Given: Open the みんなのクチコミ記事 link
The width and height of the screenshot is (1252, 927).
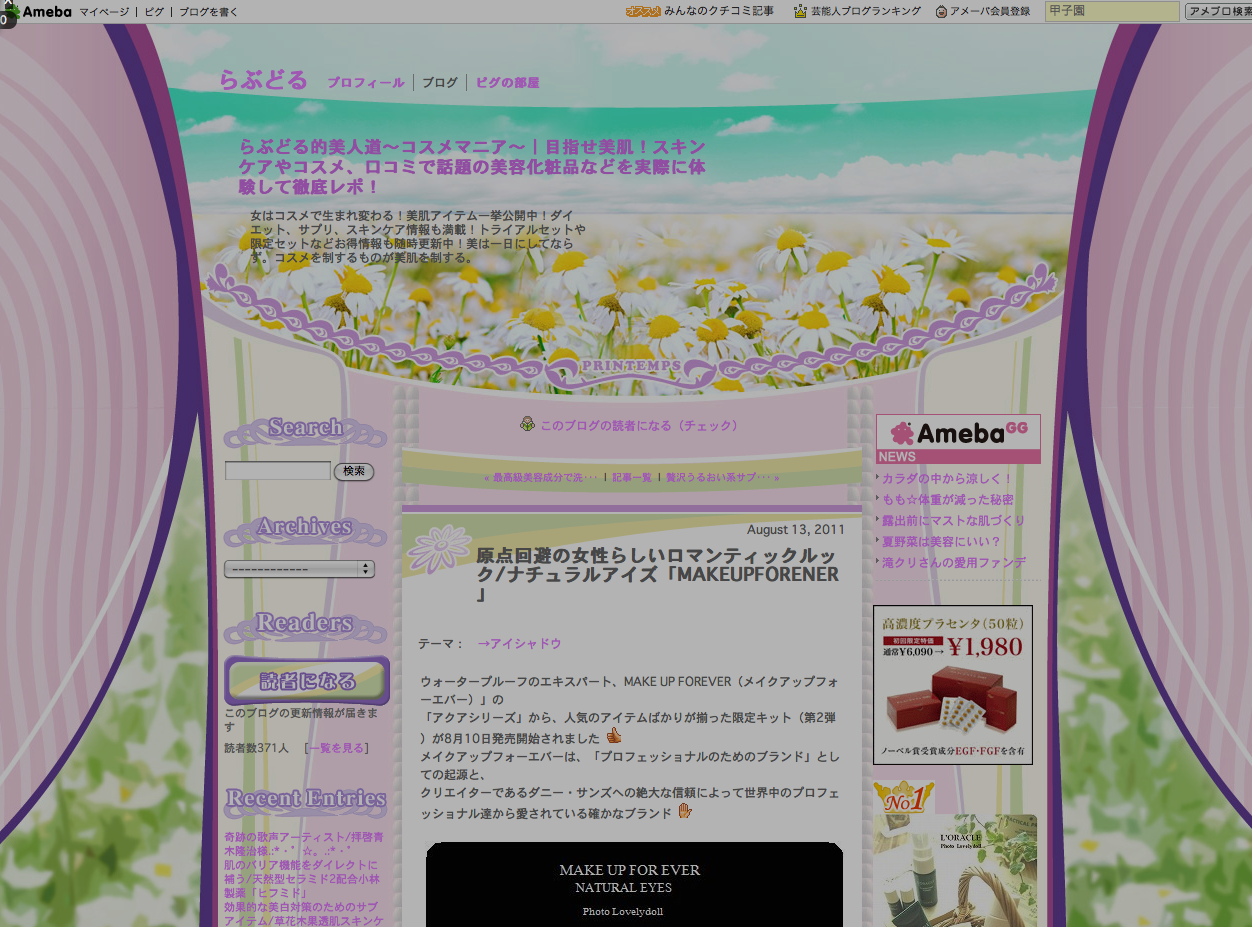Looking at the screenshot, I should [x=719, y=12].
